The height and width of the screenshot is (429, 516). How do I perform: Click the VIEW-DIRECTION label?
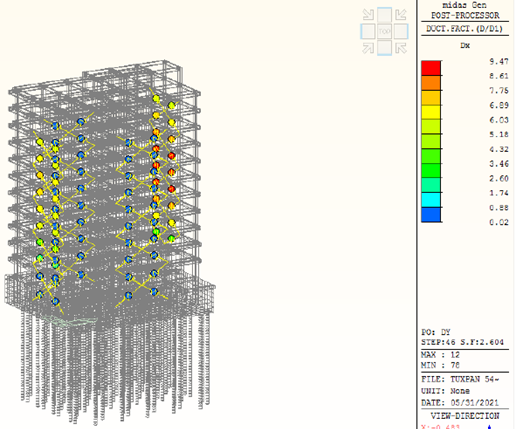pos(465,416)
